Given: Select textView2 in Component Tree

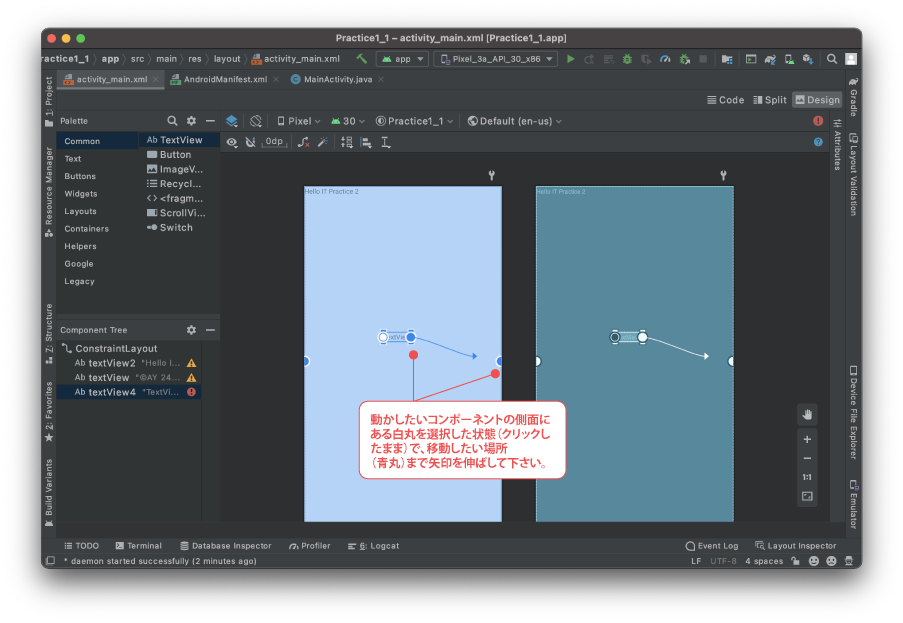Looking at the screenshot, I should [129, 363].
